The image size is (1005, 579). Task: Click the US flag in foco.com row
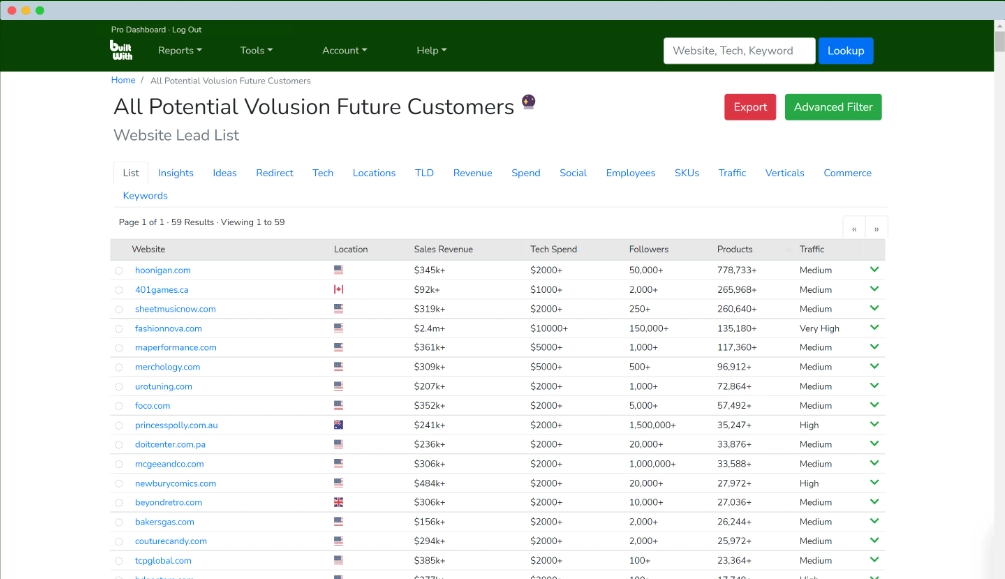(338, 405)
